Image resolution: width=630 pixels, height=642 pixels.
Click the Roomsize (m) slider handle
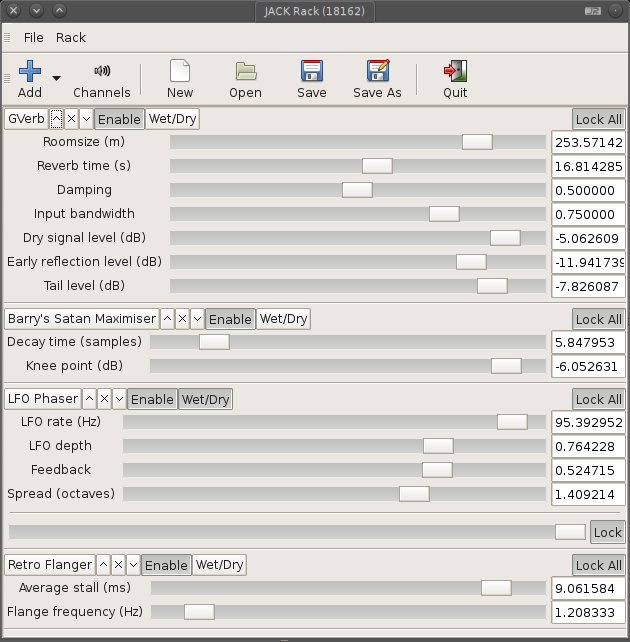pyautogui.click(x=477, y=142)
